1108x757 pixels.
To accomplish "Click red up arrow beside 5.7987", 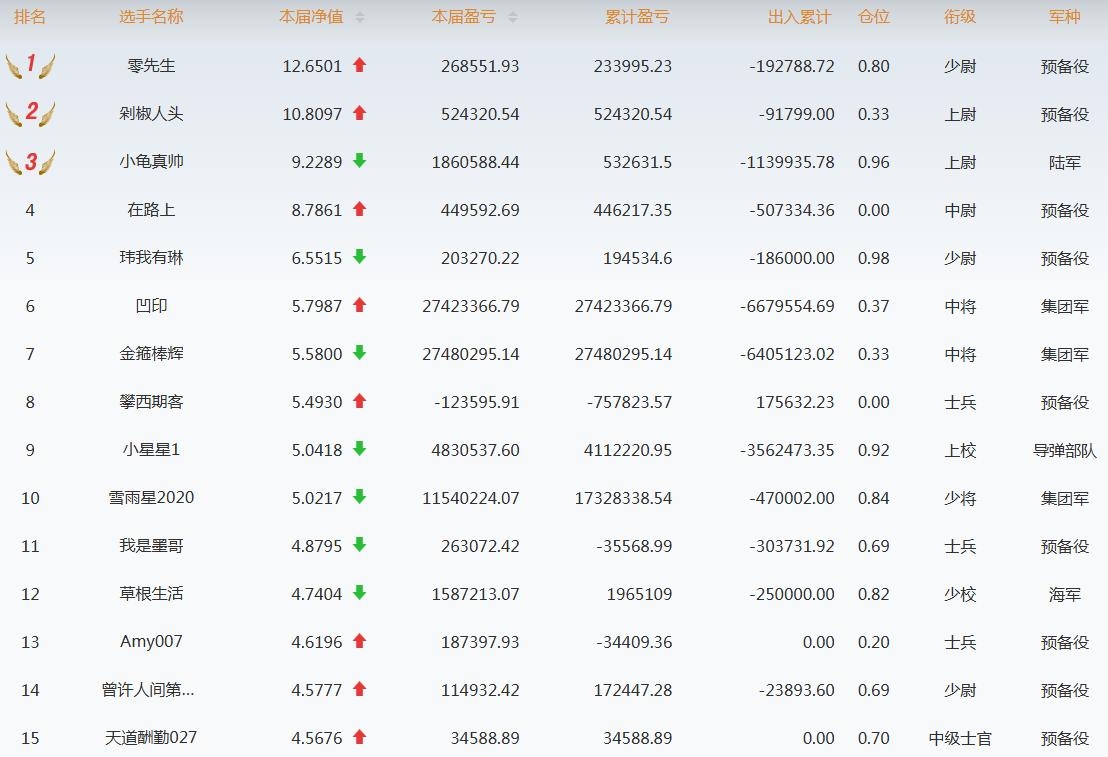I will [360, 306].
